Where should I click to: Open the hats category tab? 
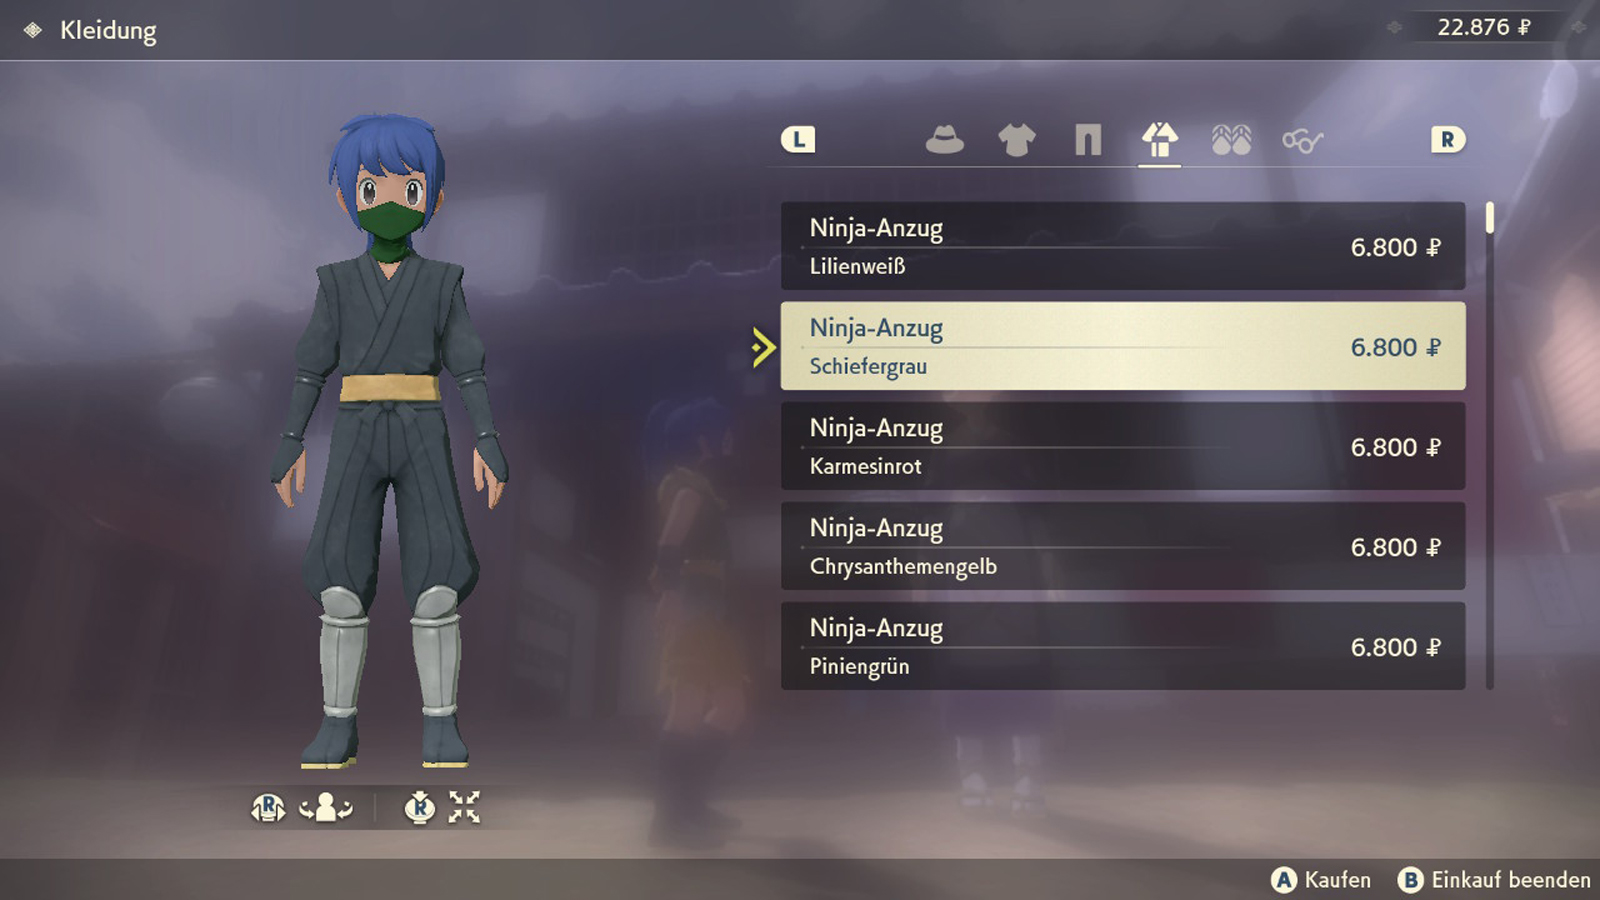pos(944,140)
